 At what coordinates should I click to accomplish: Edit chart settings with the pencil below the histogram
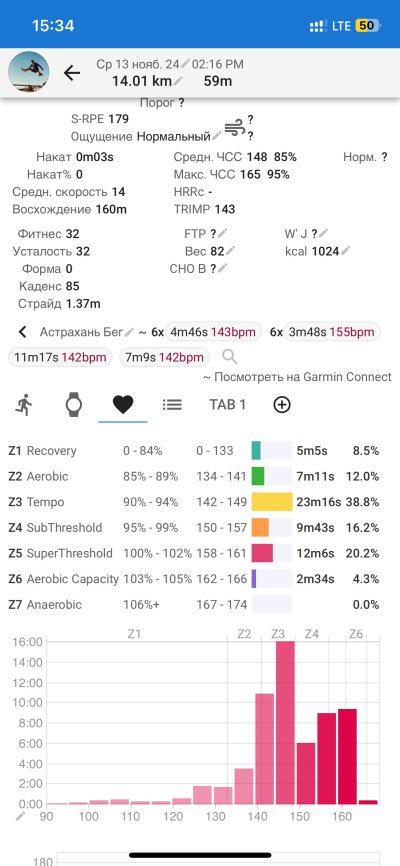[x=20, y=816]
